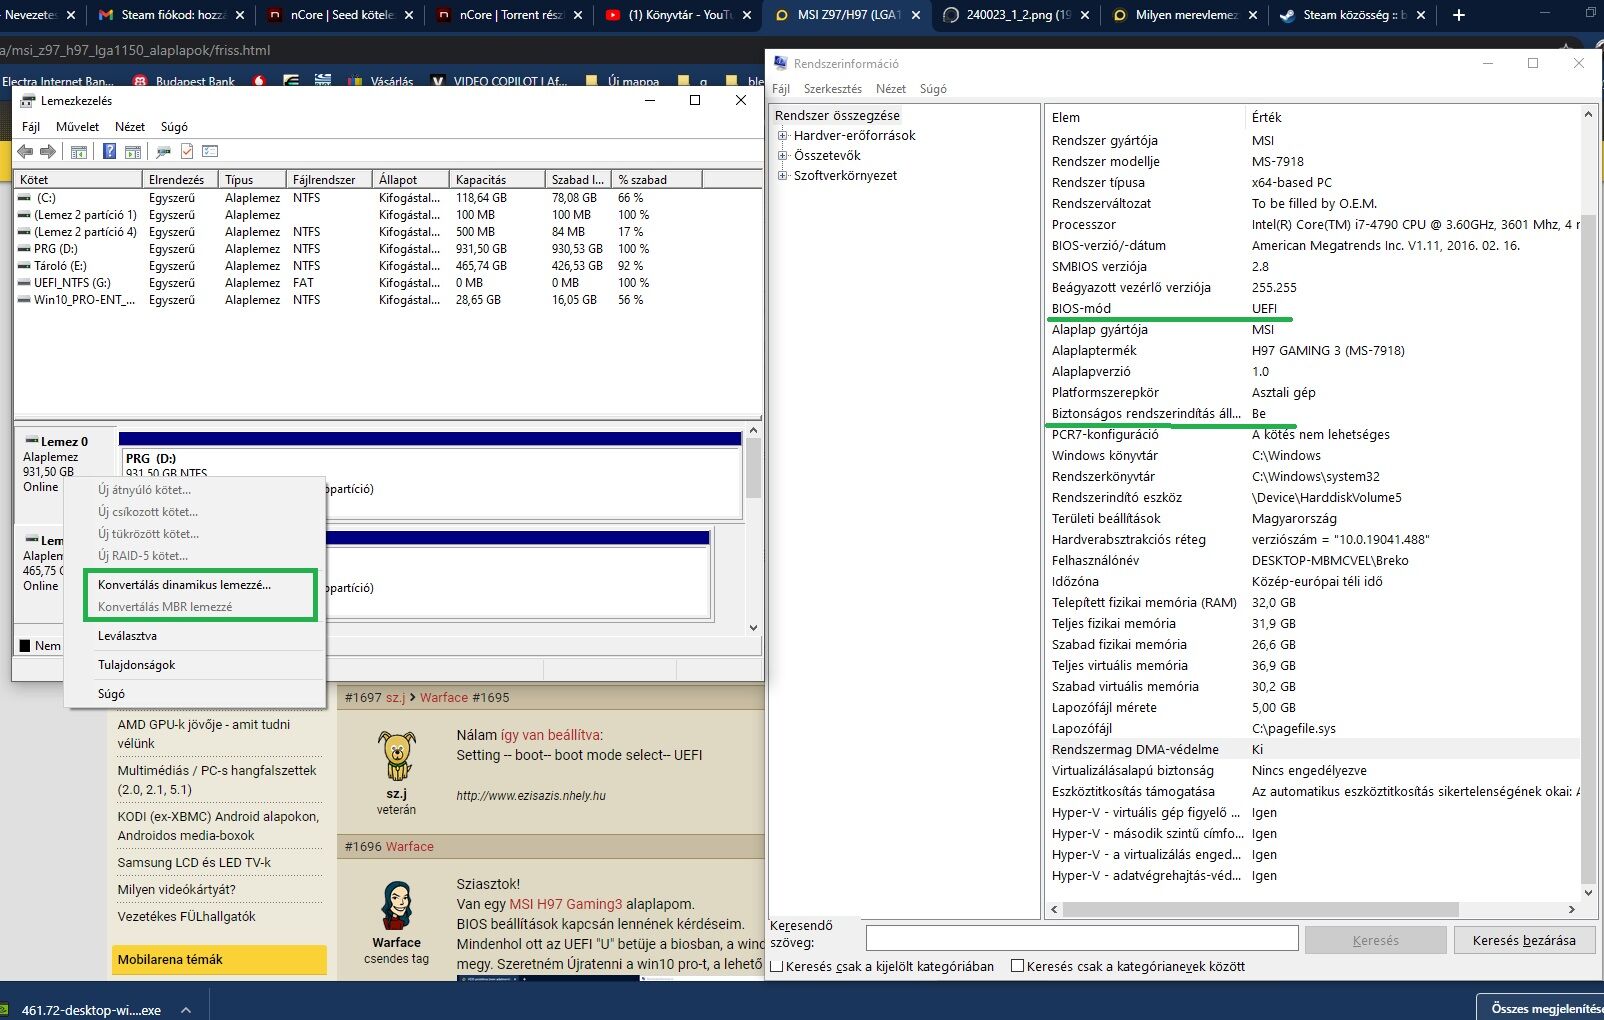Click the disk refresh/rescan toolbar icon
Screen dimensions: 1604x1020
164,152
